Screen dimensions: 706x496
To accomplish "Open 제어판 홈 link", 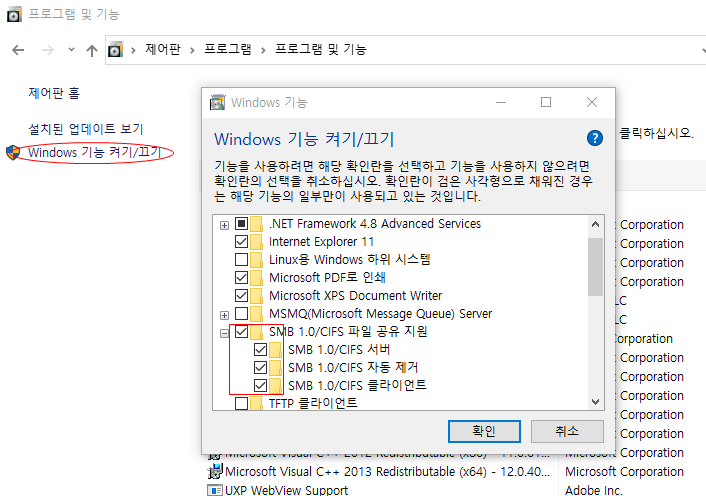I will [x=54, y=93].
